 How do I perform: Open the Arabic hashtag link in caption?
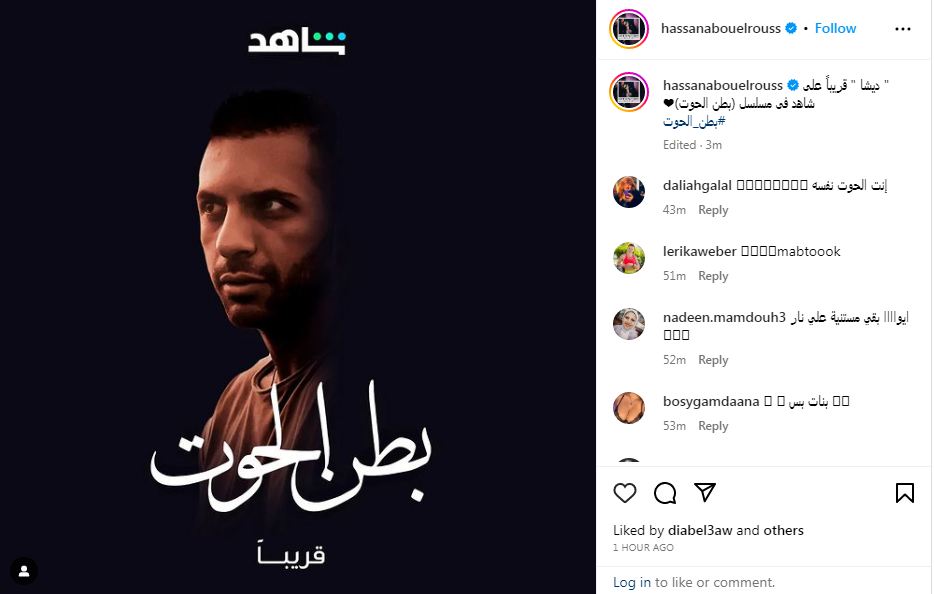point(694,122)
